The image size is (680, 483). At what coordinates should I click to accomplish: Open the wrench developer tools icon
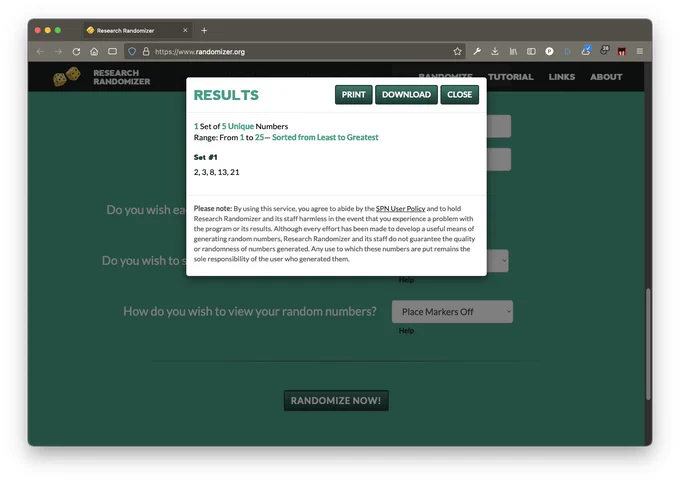477,51
